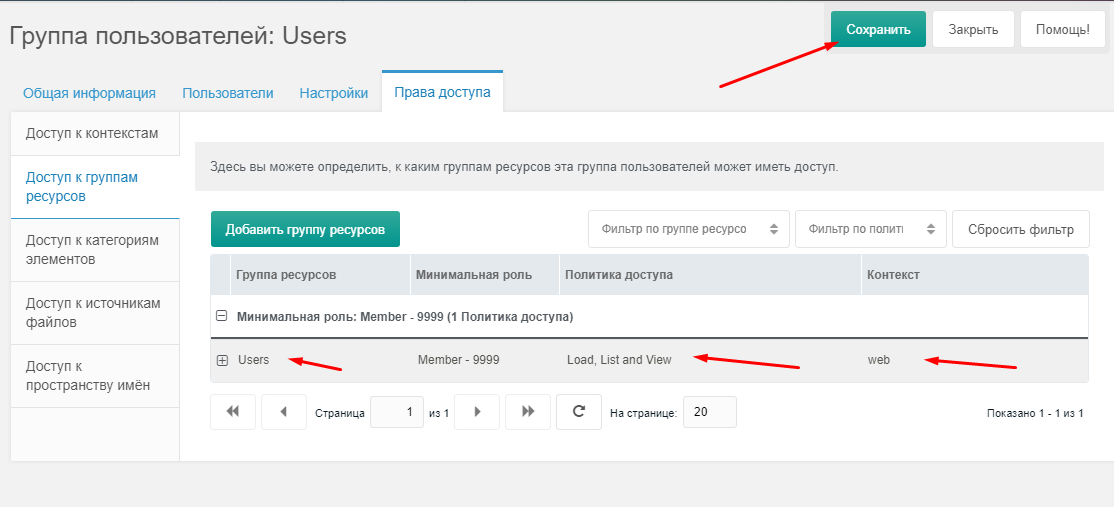Select the web context cell
Screen dimensions: 1114x507
click(x=878, y=360)
